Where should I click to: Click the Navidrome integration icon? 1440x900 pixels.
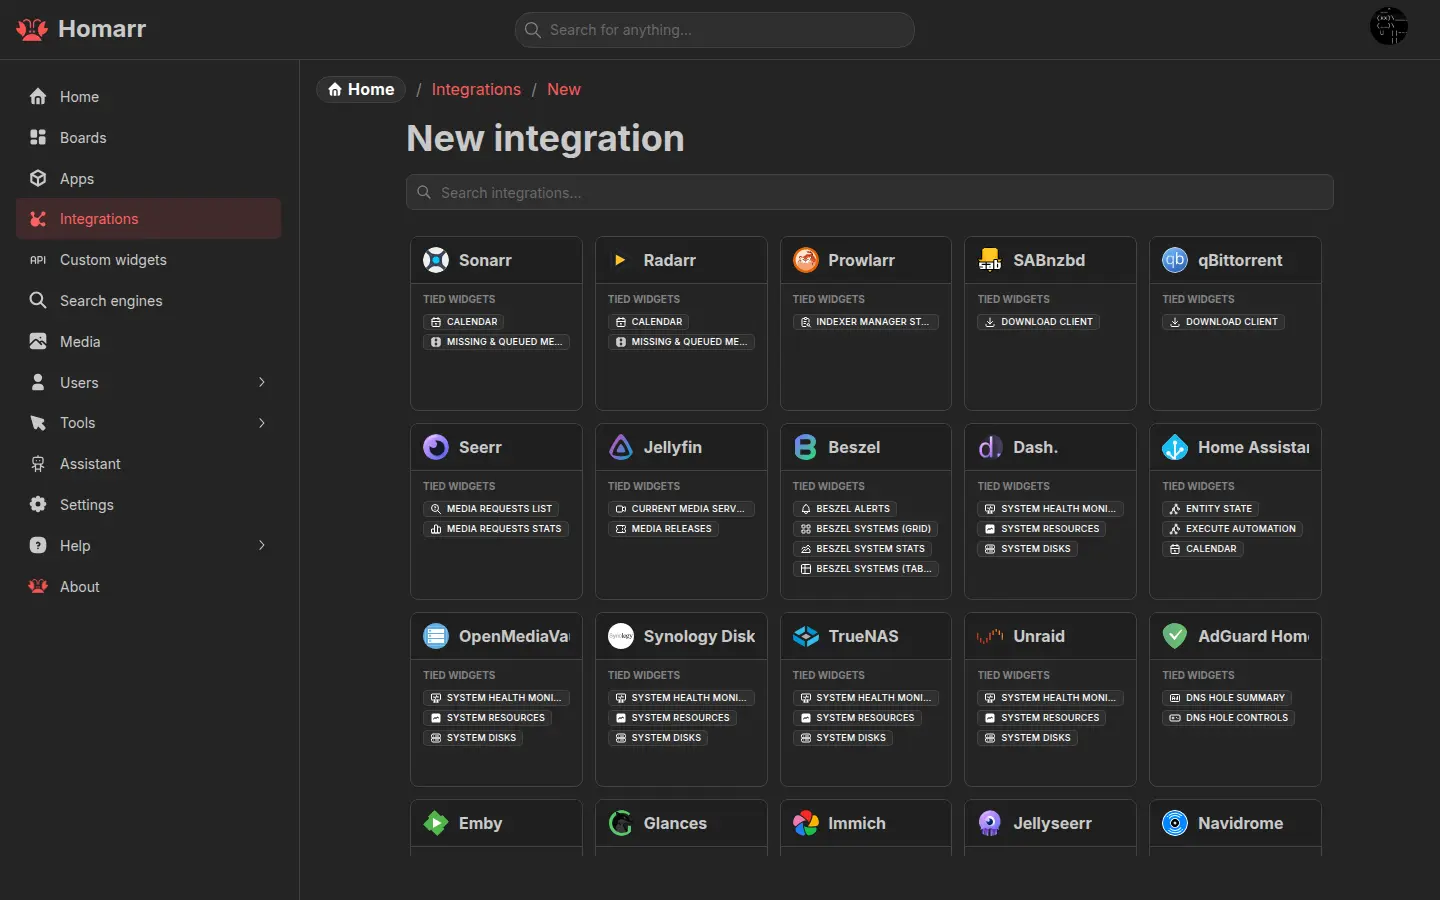point(1175,823)
